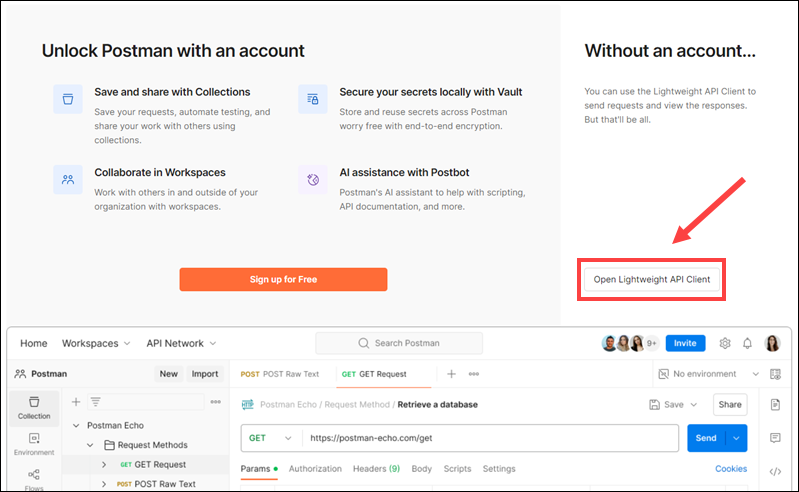Collapse the Postman Echo collection

click(76, 425)
